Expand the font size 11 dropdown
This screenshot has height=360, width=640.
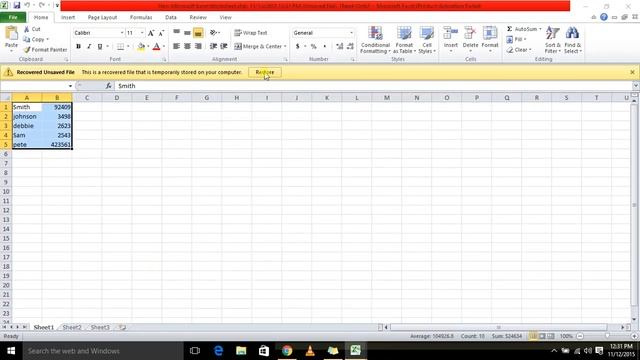click(x=142, y=33)
